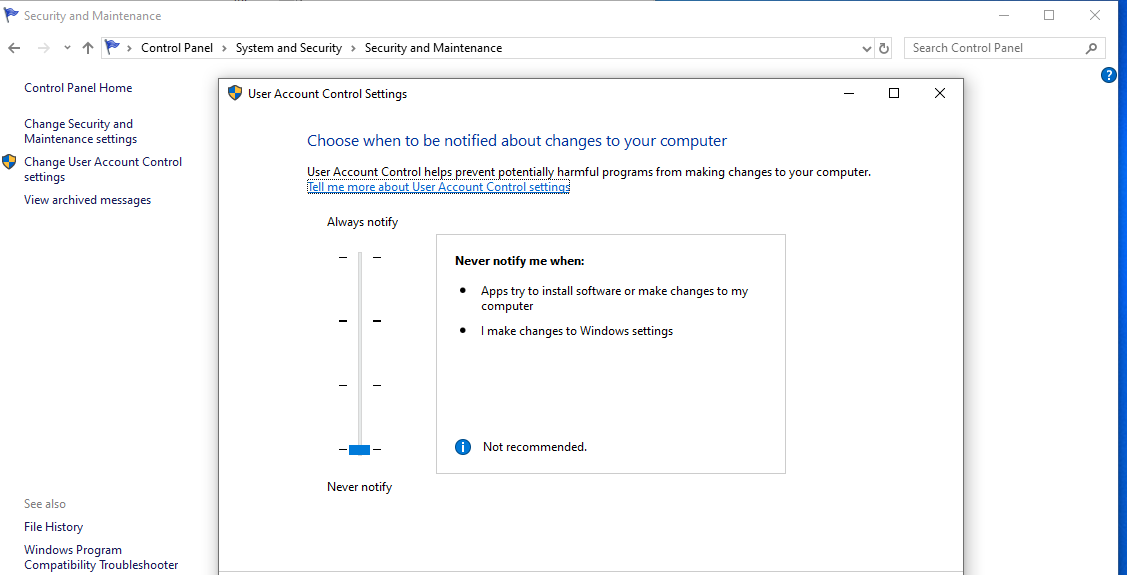
Task: Expand chevron after Control Panel breadcrumb
Action: [224, 48]
